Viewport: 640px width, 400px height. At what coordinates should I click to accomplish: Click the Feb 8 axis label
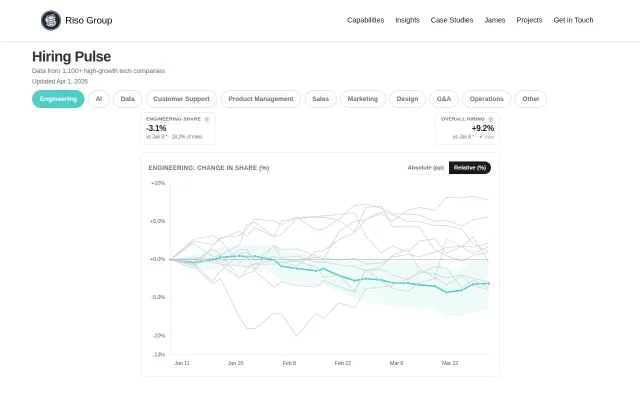(x=289, y=363)
